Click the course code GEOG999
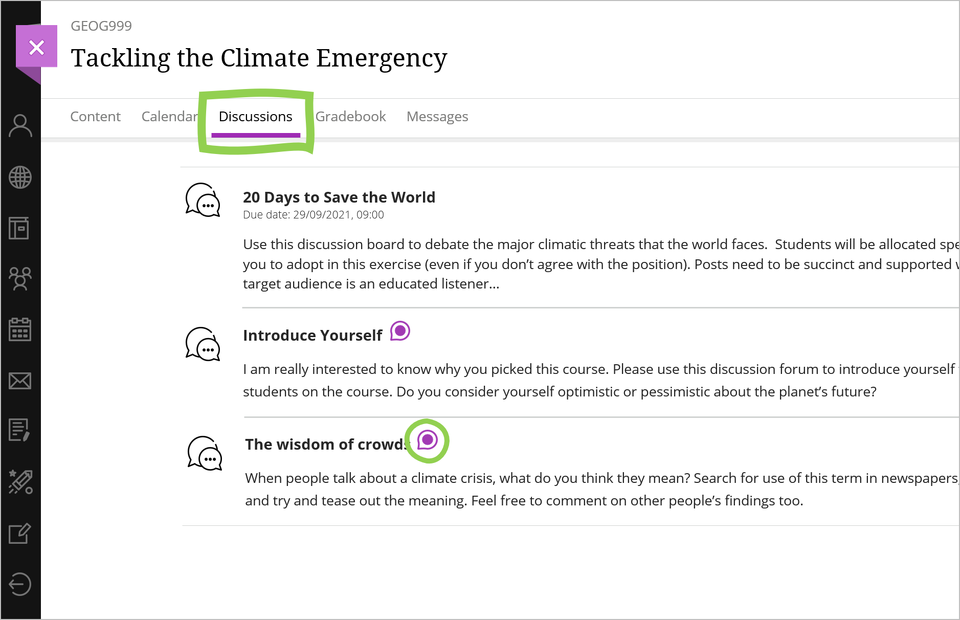 click(x=101, y=26)
